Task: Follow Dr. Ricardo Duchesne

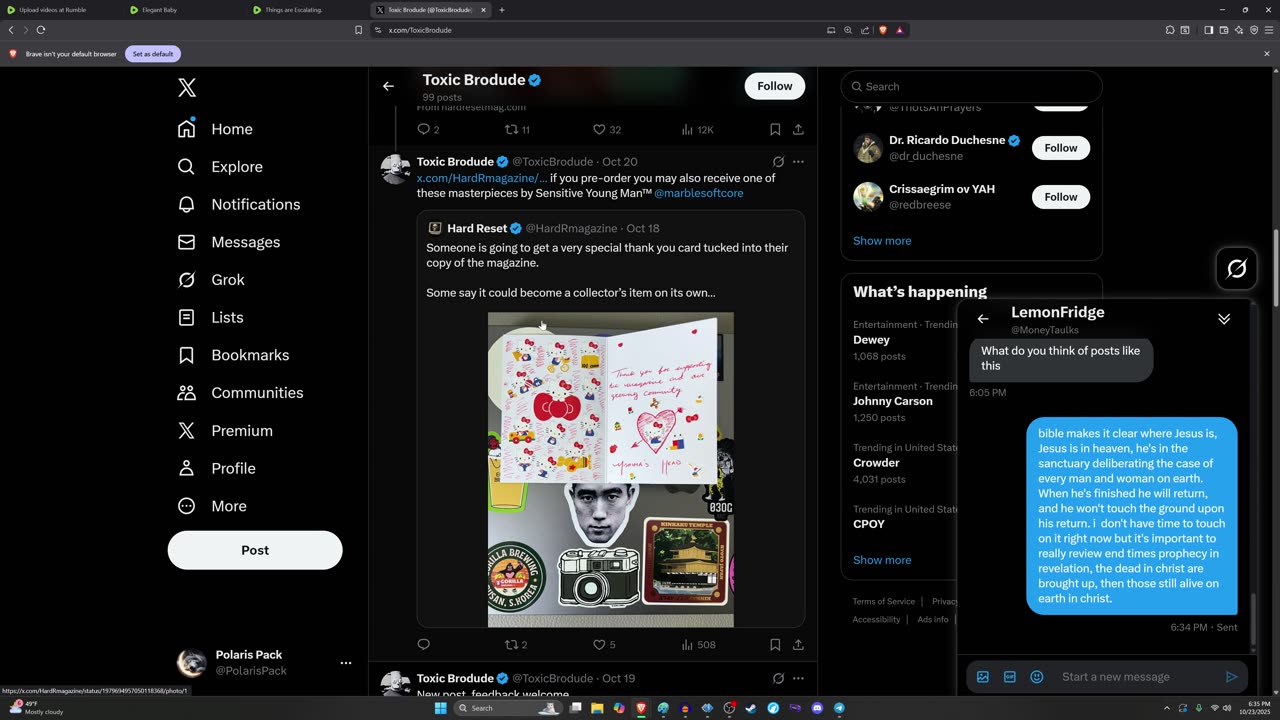Action: point(1061,148)
